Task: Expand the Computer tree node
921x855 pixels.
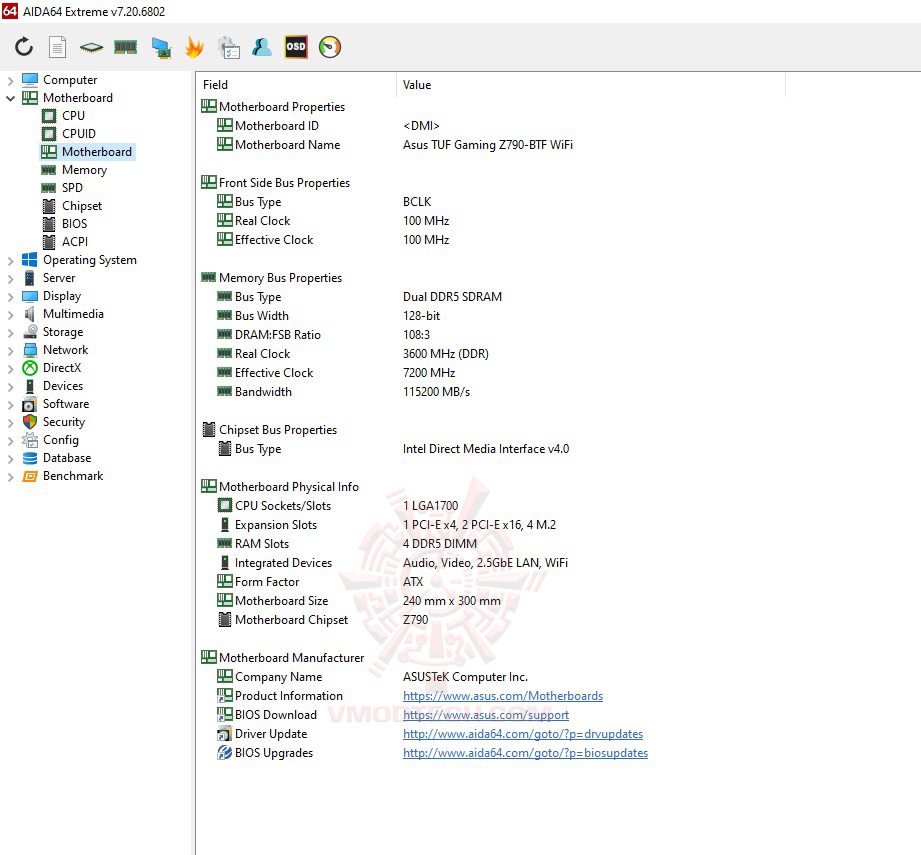Action: pos(10,80)
